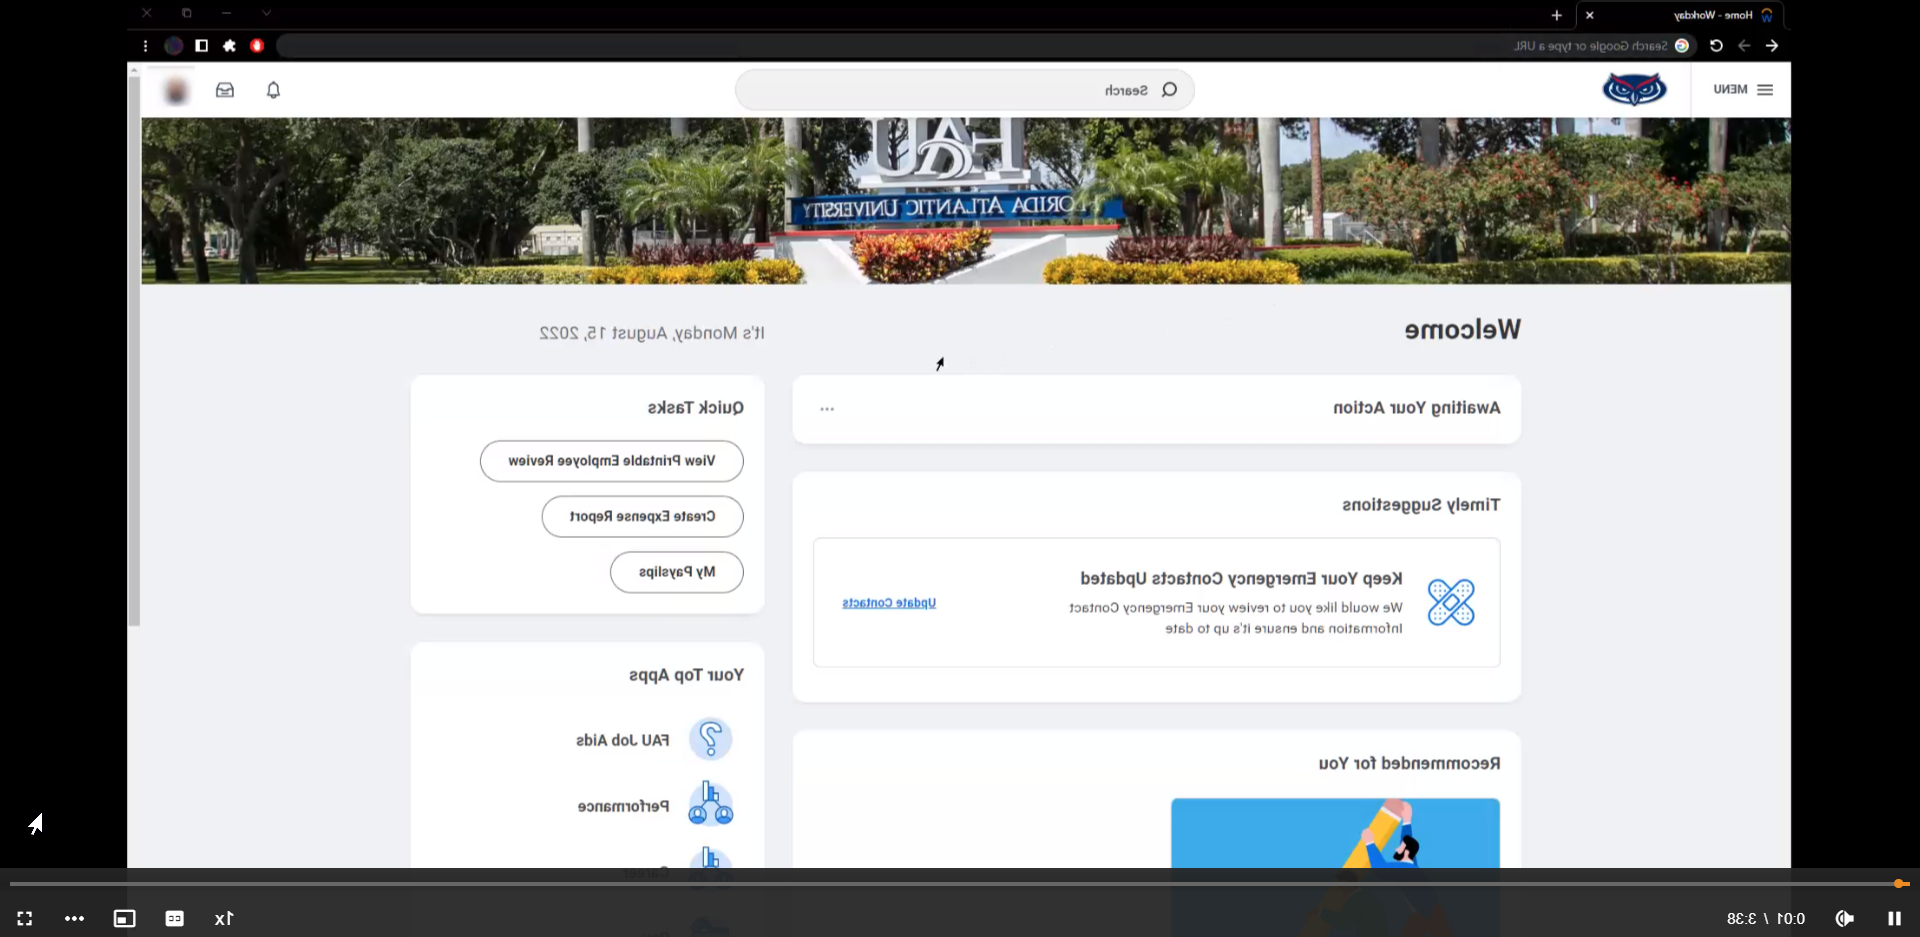Click the Timely Suggestions heading
1920x937 pixels.
(1421, 505)
